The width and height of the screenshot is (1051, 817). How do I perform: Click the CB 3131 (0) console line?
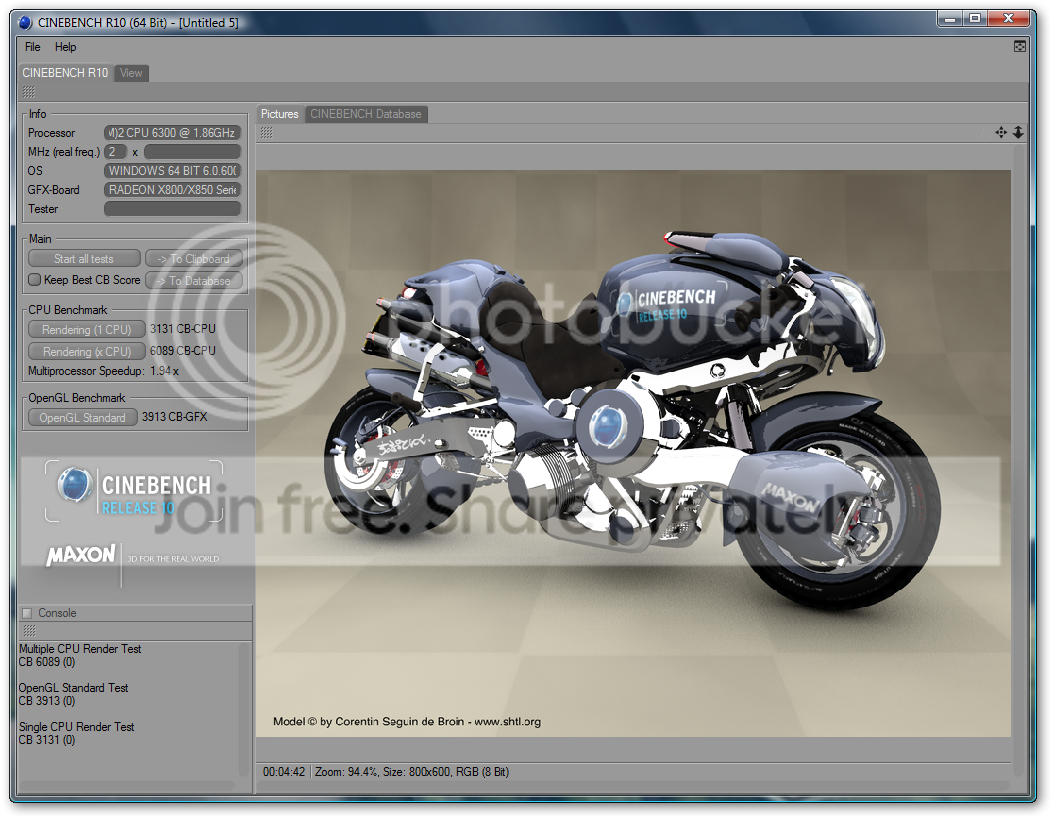coord(47,740)
